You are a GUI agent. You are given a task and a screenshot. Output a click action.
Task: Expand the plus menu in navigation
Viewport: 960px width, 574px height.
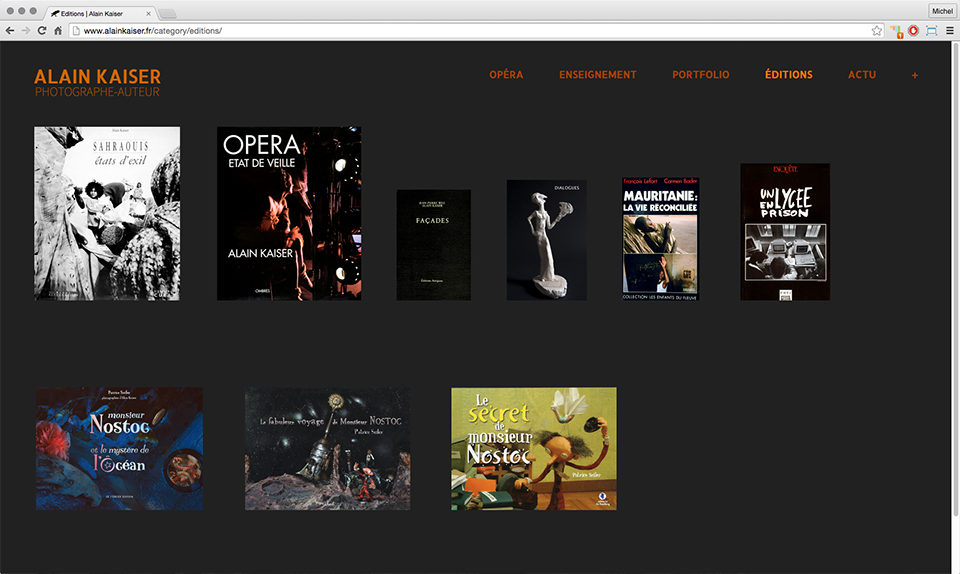(915, 75)
